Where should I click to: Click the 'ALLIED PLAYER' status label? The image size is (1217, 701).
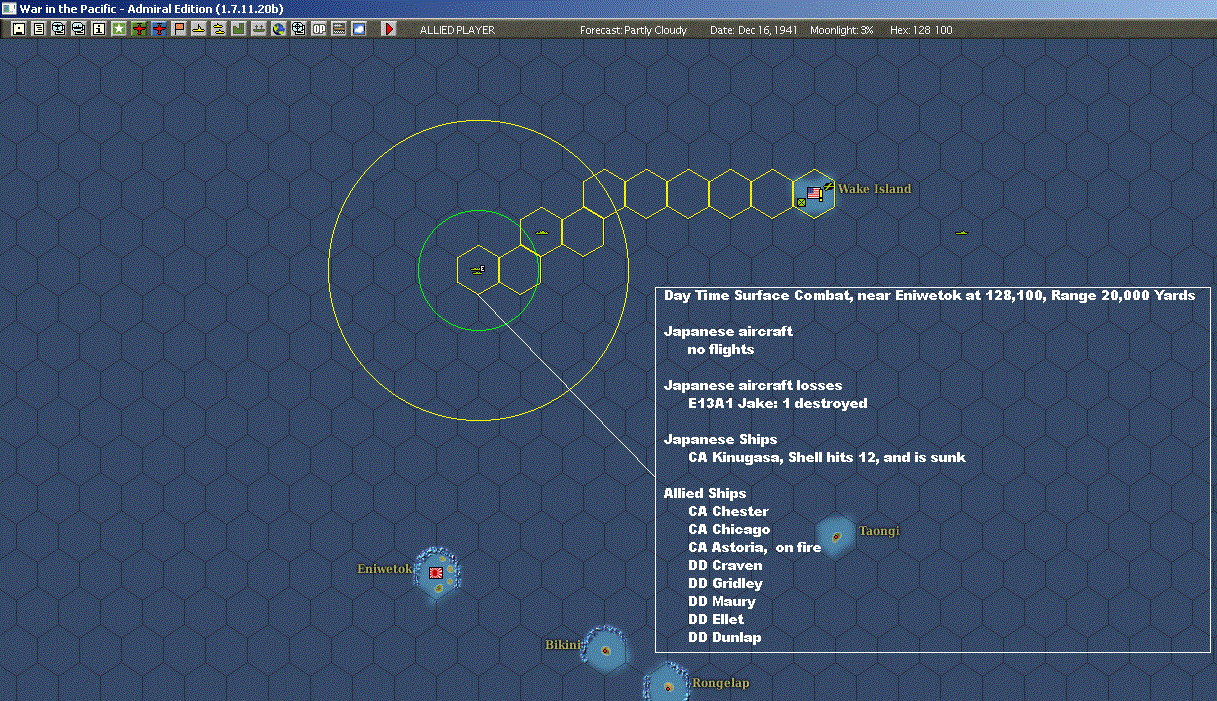[x=457, y=30]
